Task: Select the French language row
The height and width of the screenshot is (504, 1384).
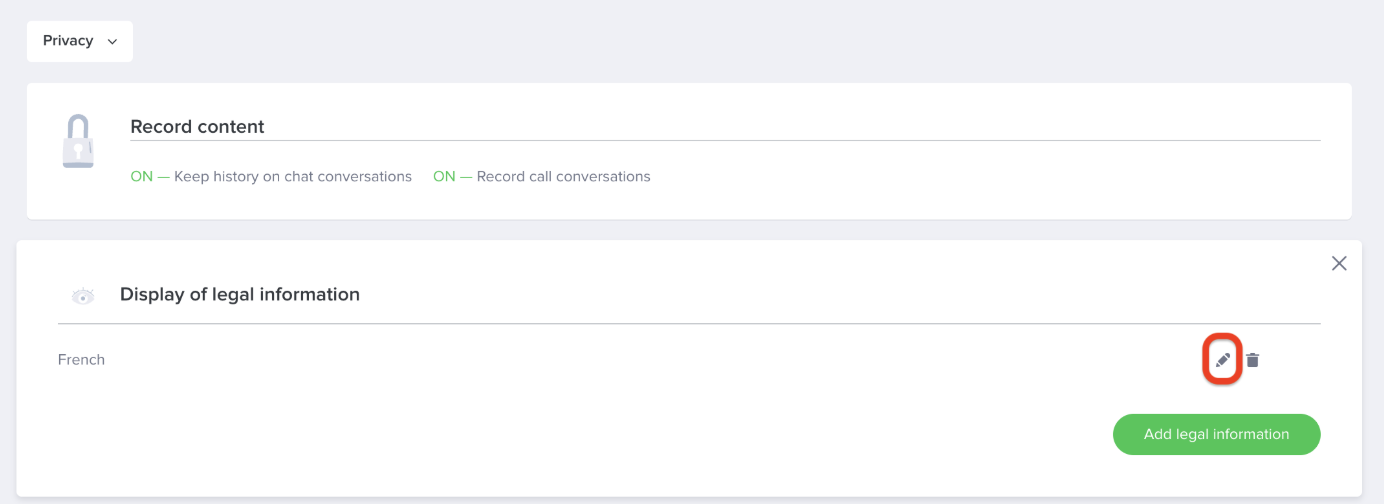Action: point(81,360)
